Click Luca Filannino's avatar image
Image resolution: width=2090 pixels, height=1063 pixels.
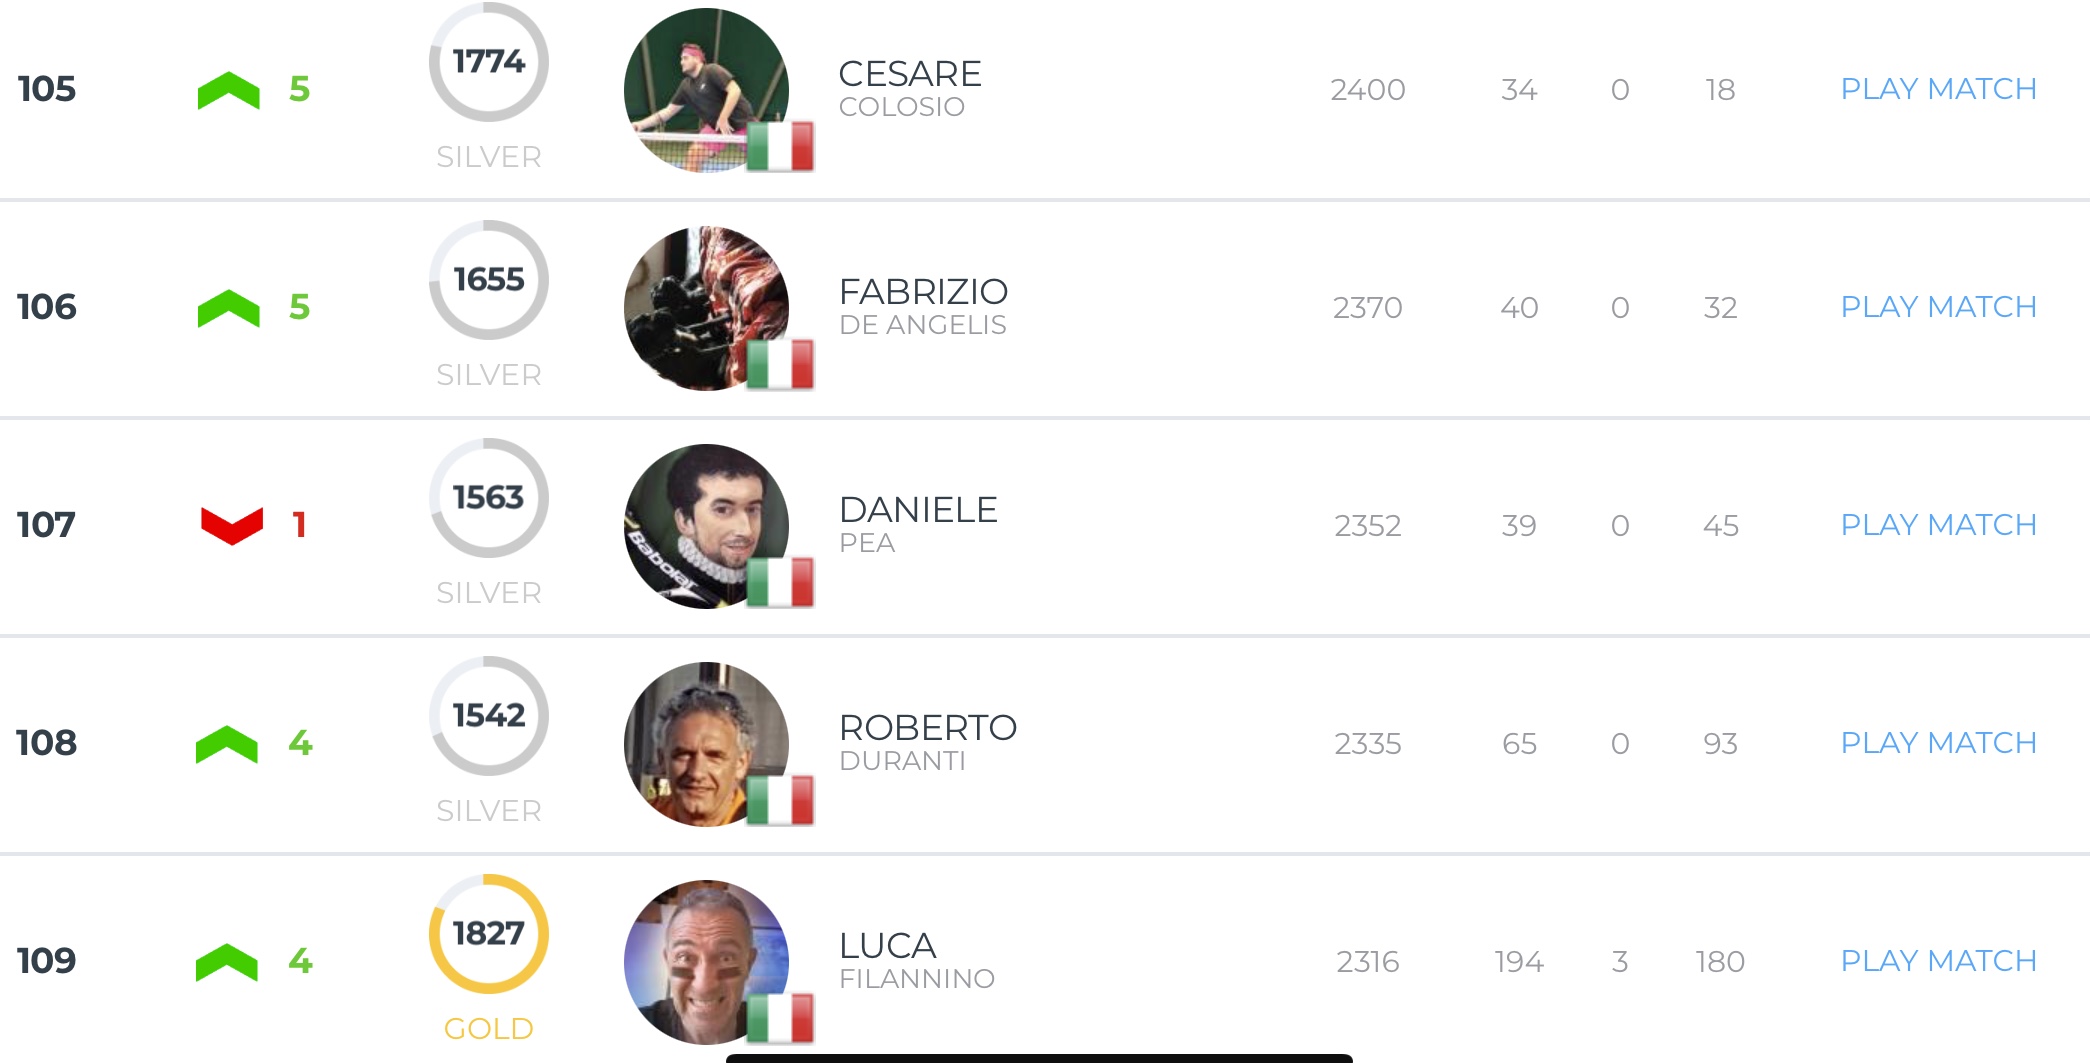(704, 960)
